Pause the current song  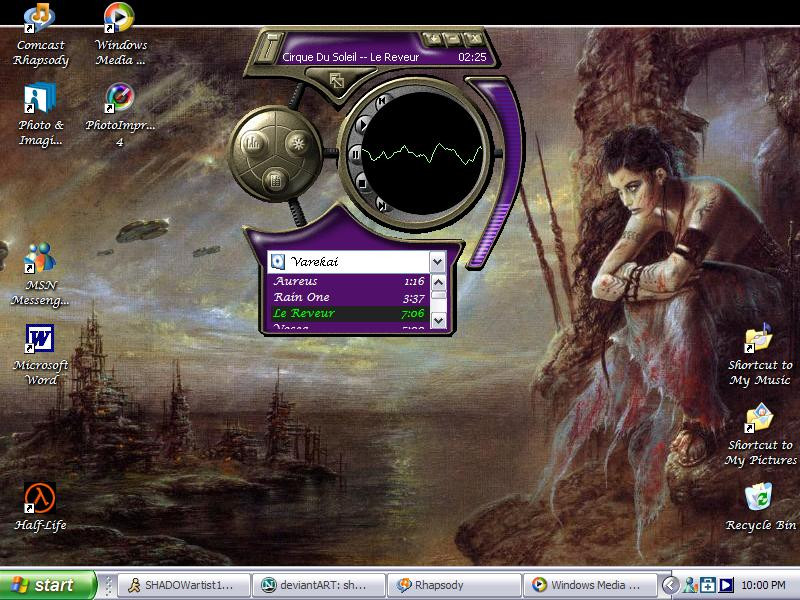click(x=355, y=154)
